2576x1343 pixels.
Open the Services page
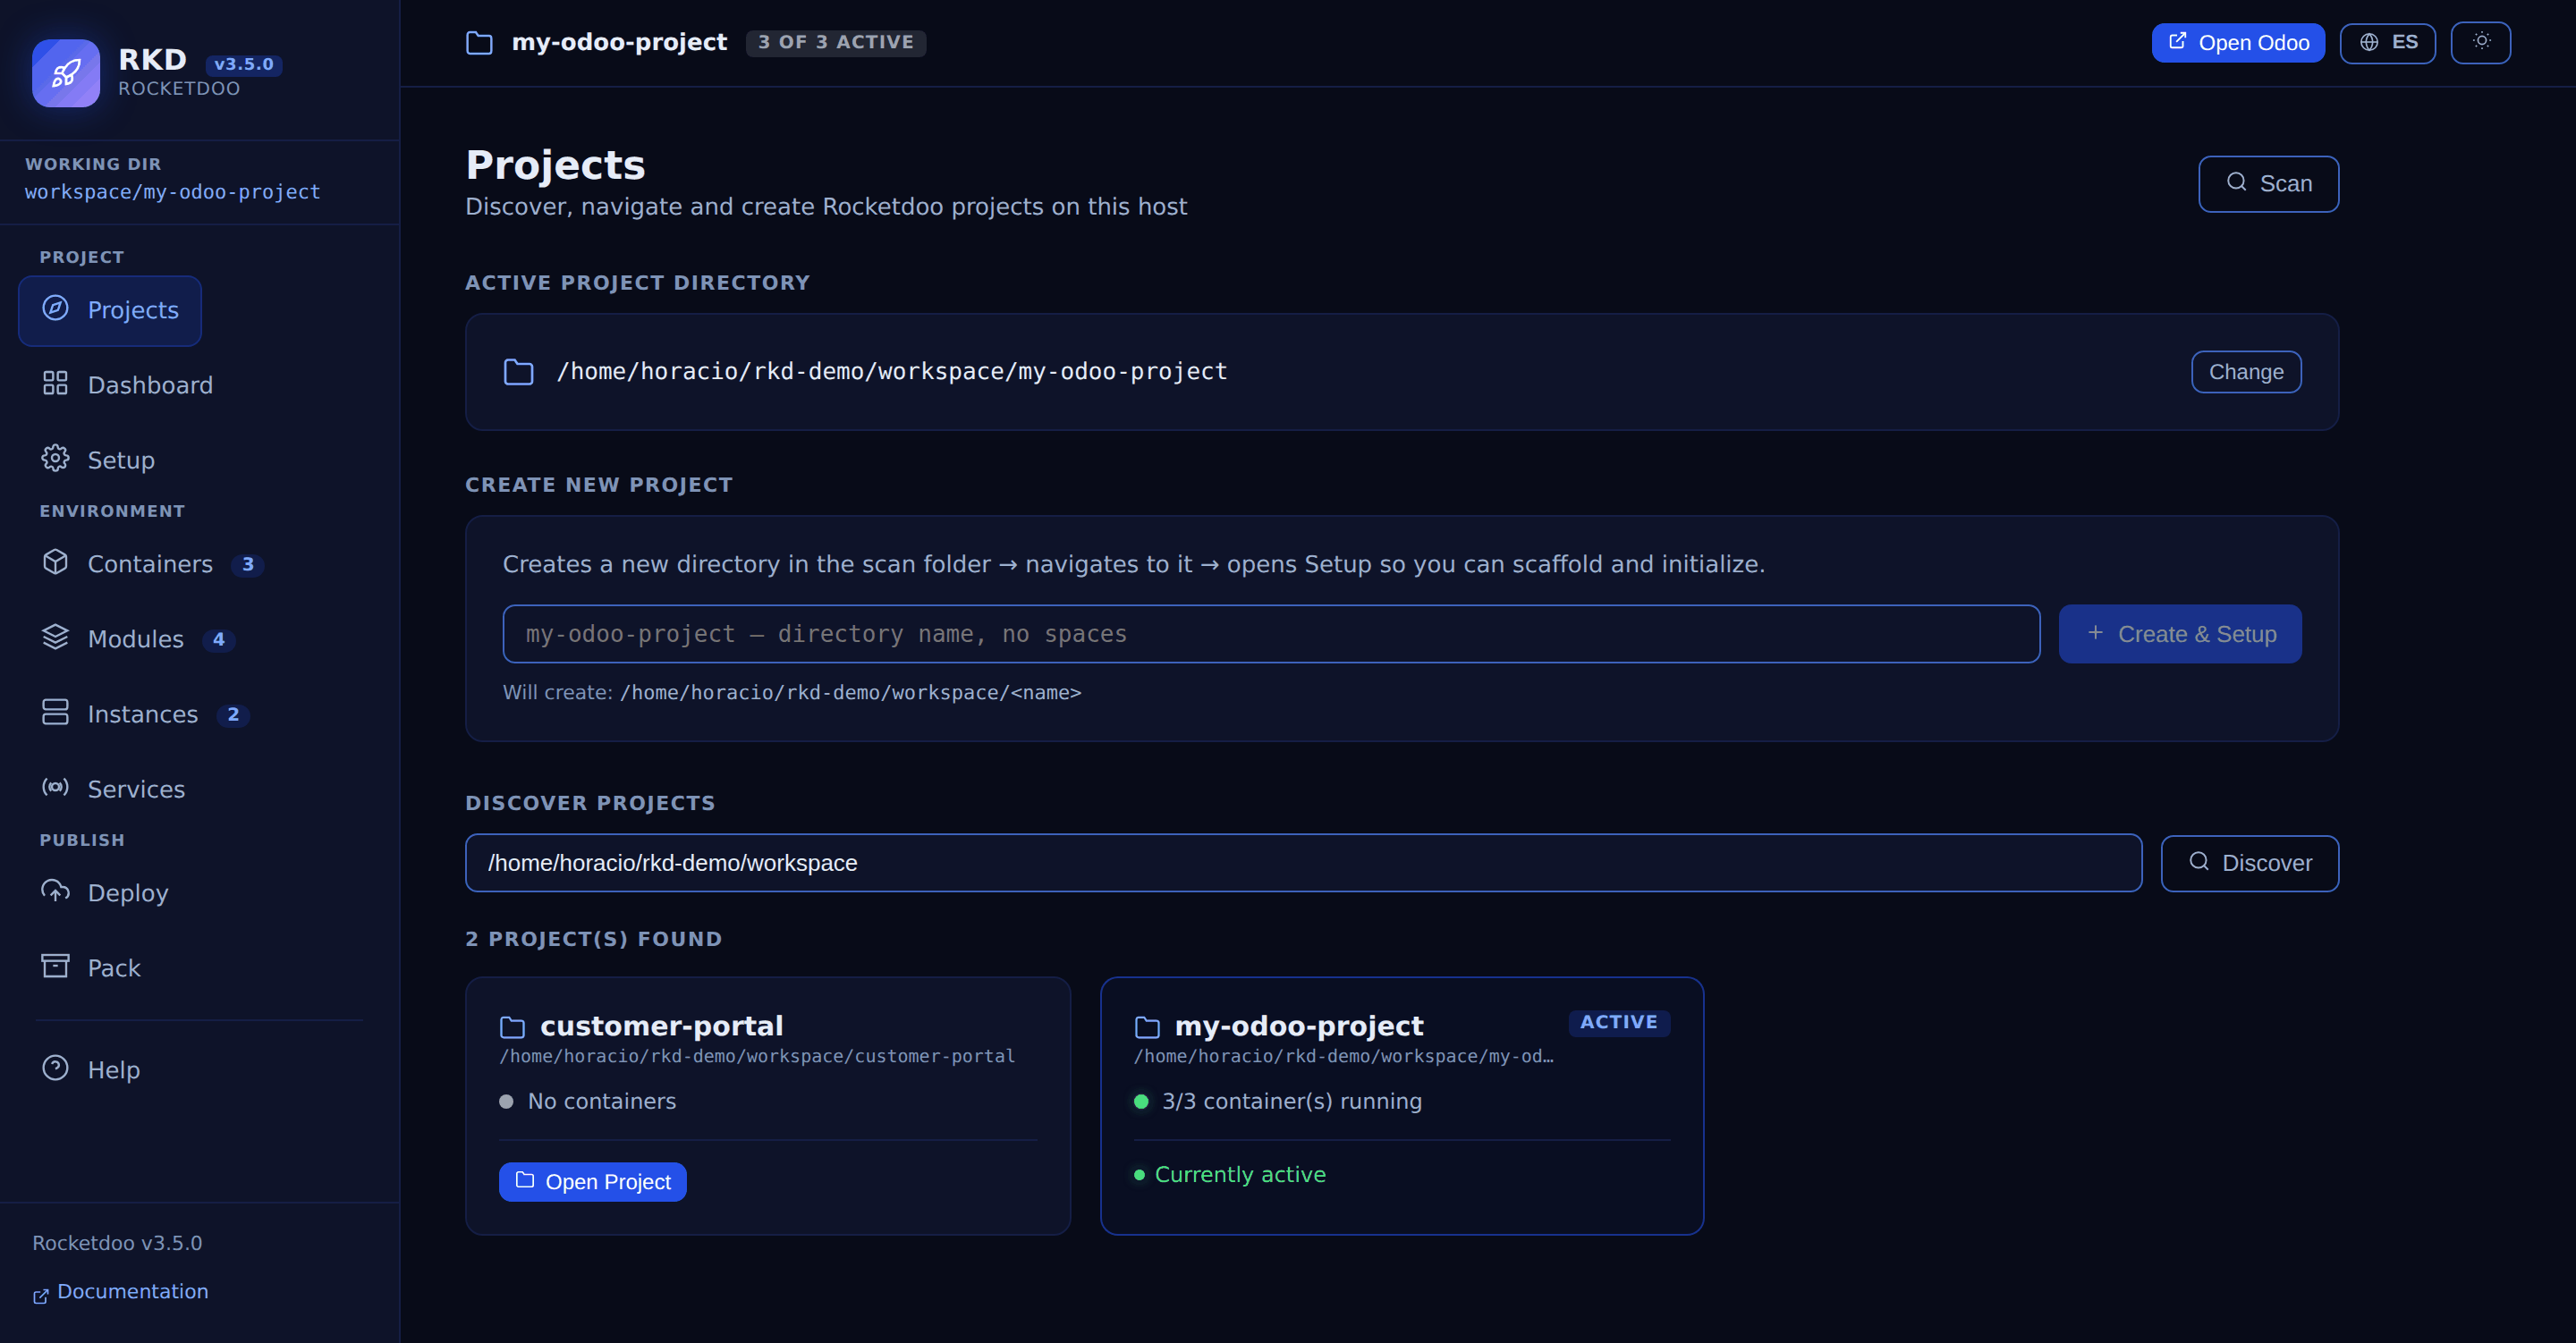tap(114, 789)
